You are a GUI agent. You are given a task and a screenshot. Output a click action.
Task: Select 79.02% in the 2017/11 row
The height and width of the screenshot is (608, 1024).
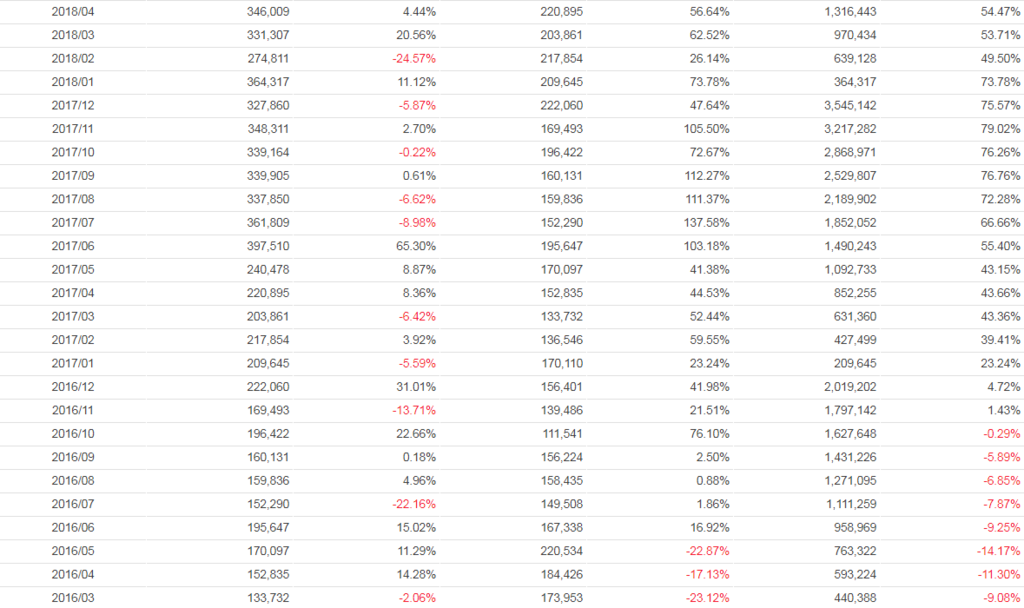pyautogui.click(x=1000, y=129)
